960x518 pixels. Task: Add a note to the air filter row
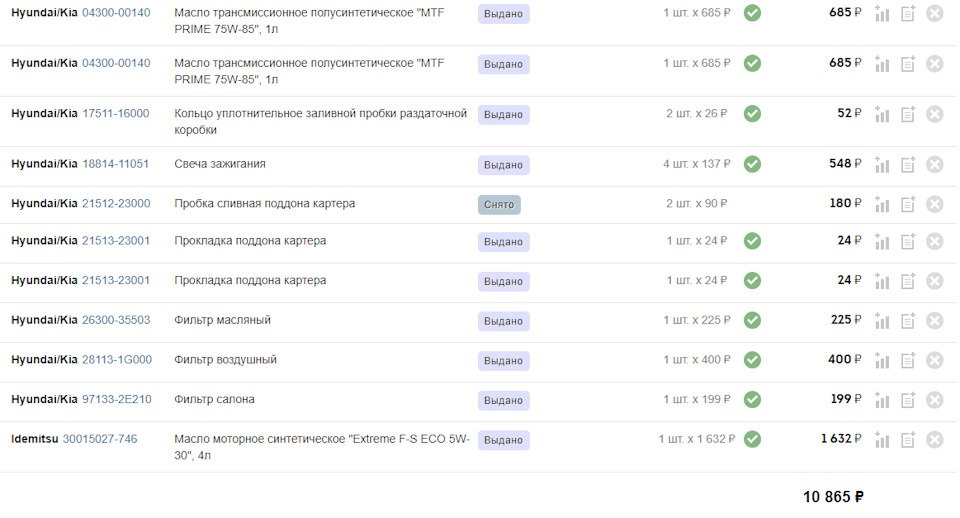pos(908,360)
